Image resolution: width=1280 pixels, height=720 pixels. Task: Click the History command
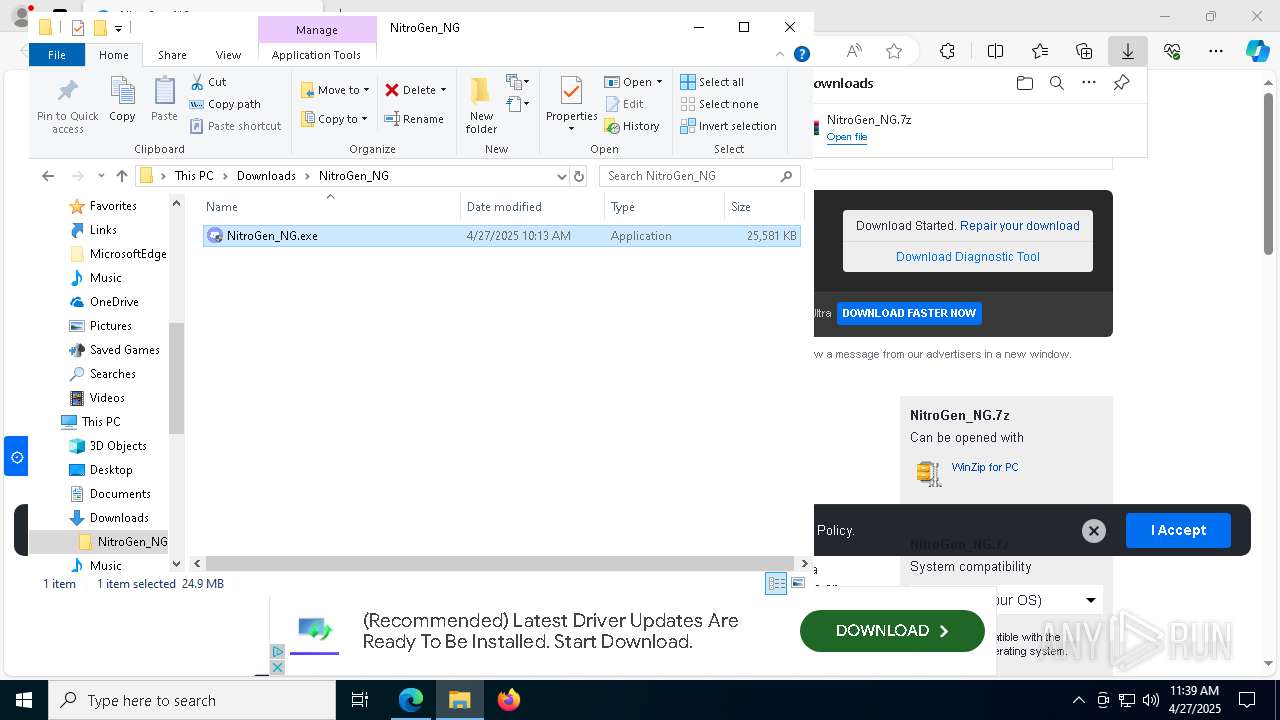click(x=632, y=126)
